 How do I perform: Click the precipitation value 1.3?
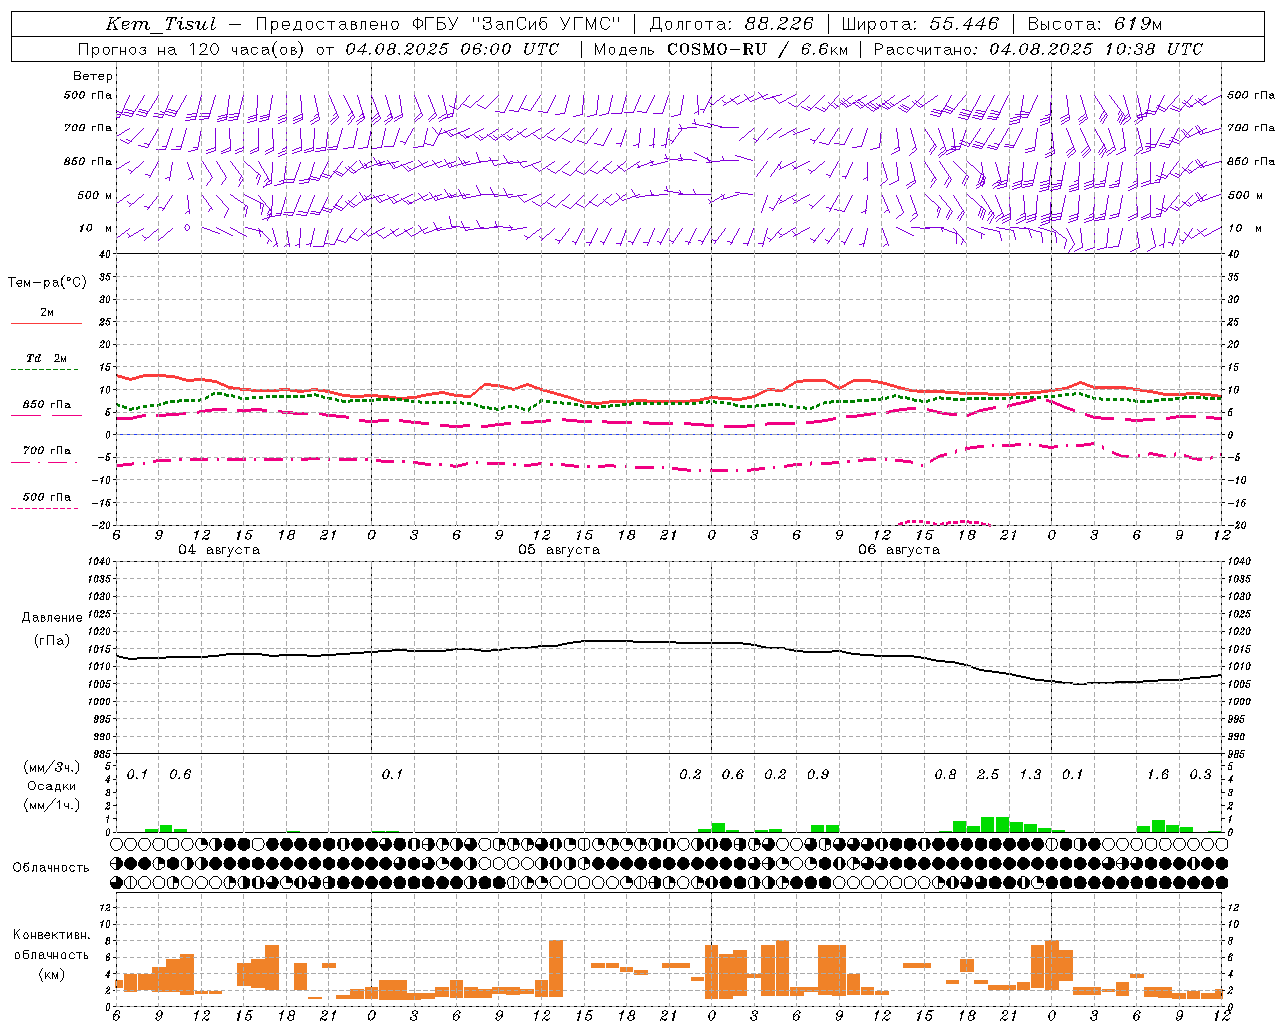(1030, 775)
